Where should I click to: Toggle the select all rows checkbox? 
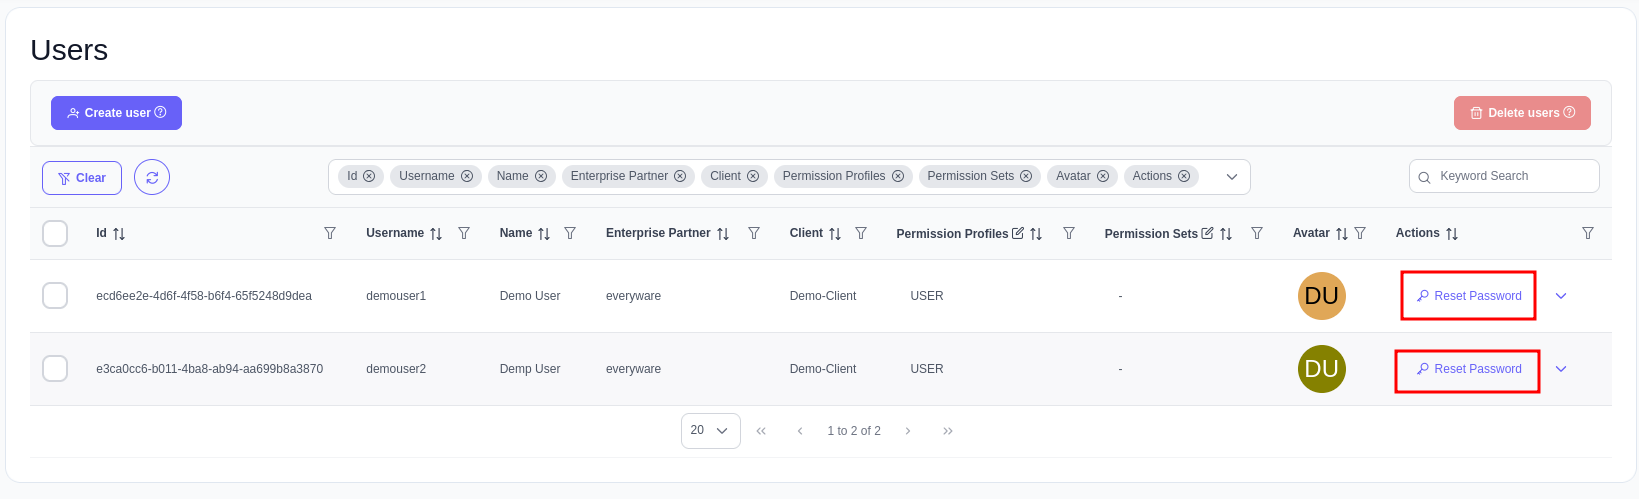click(55, 233)
